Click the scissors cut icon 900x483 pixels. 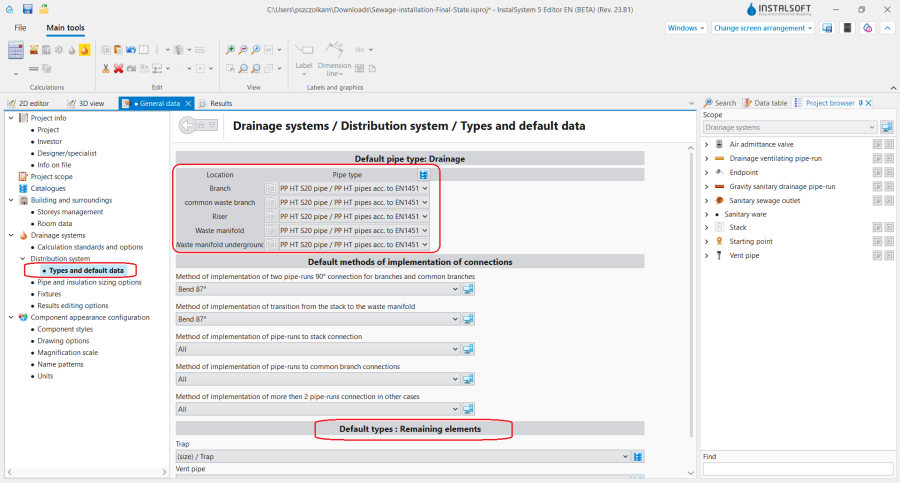point(106,68)
